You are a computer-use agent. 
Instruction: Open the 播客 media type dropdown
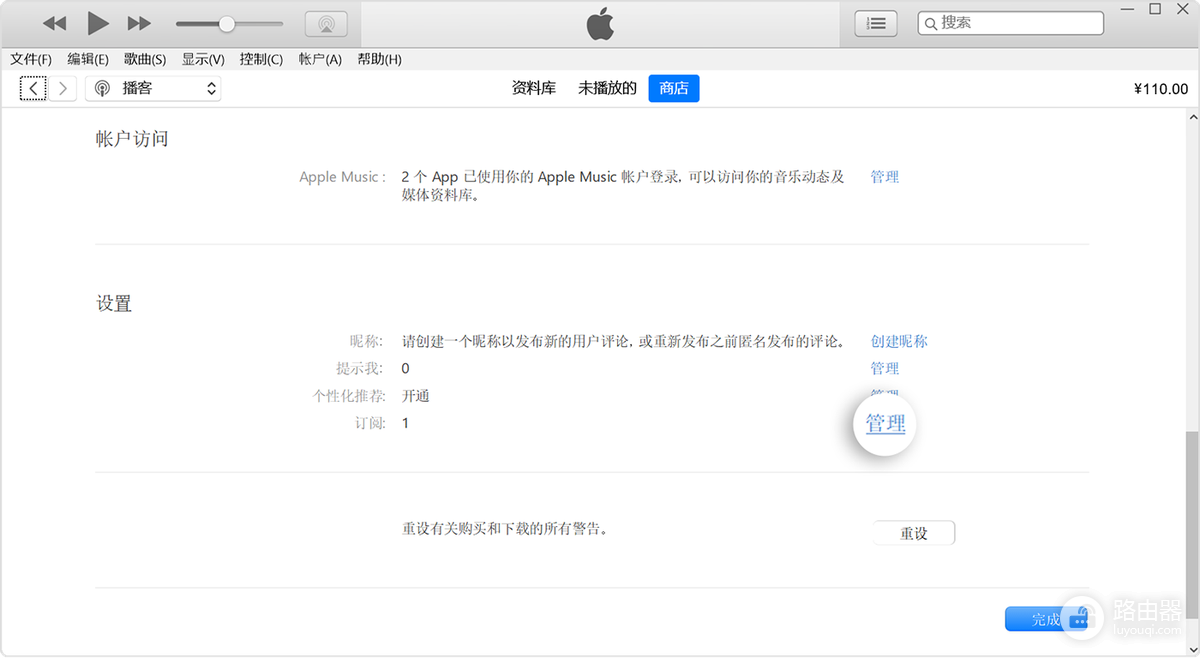[153, 88]
